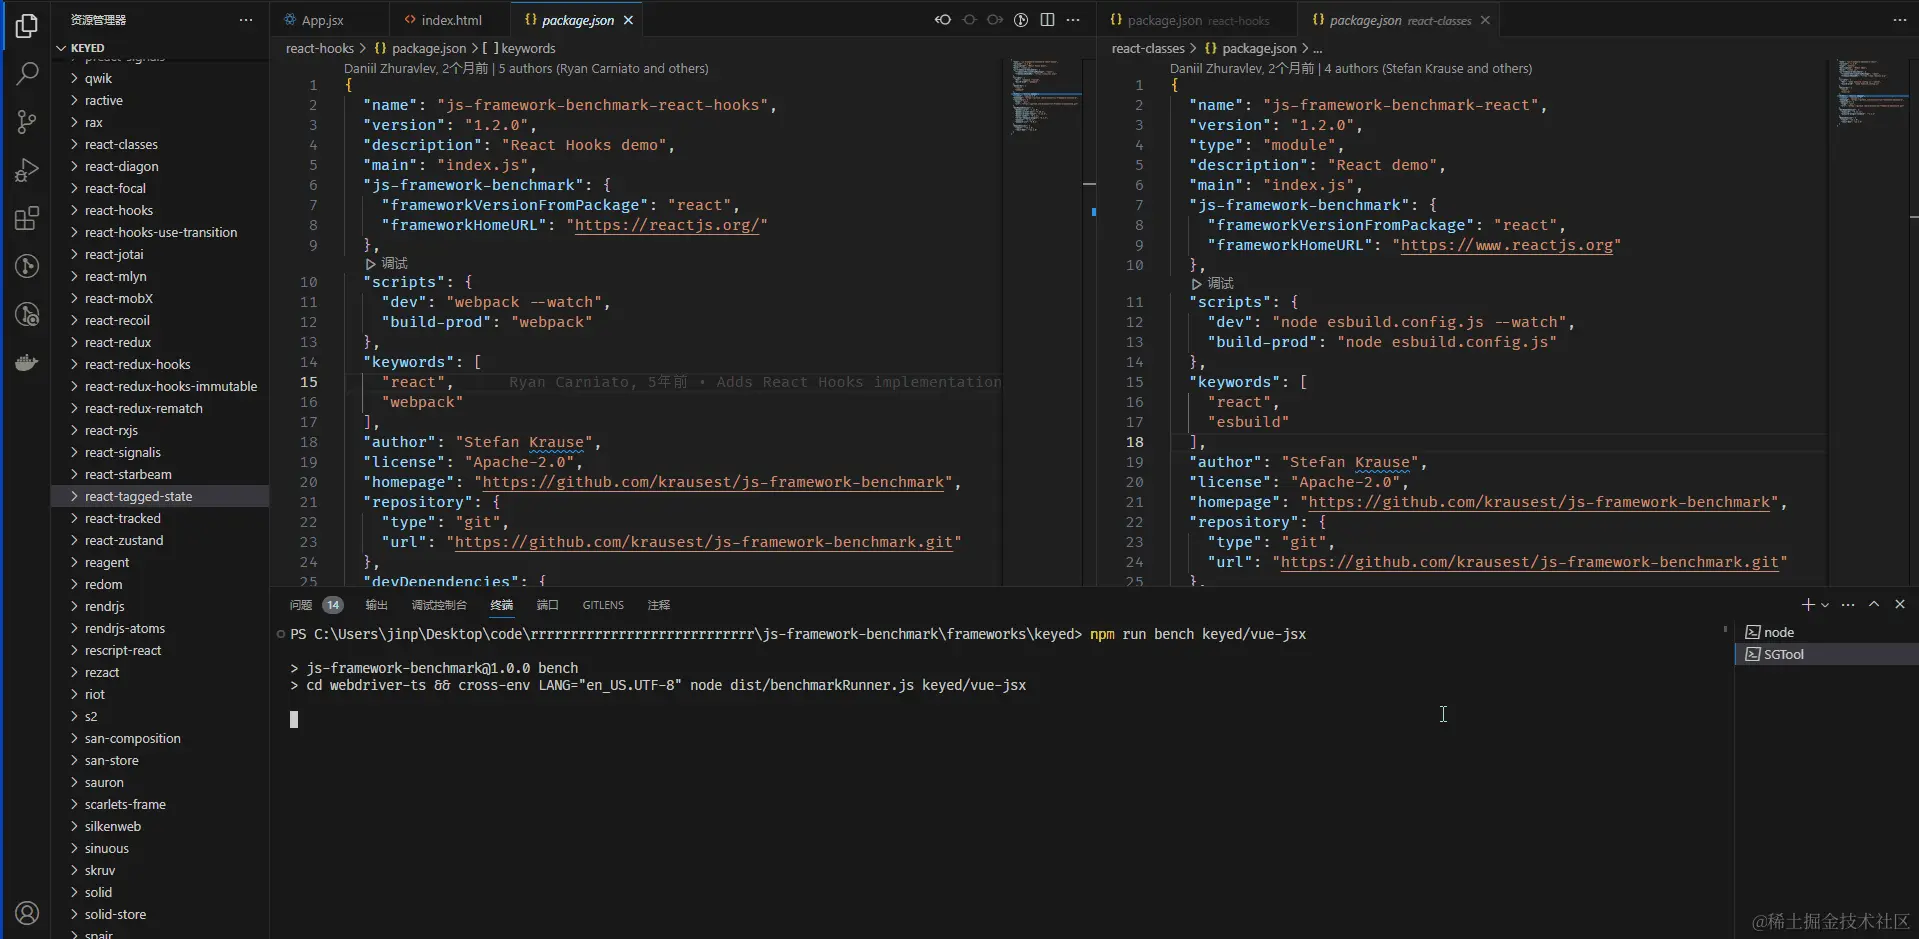Select the scarlets-frame folder
Image resolution: width=1919 pixels, height=939 pixels.
click(160, 804)
